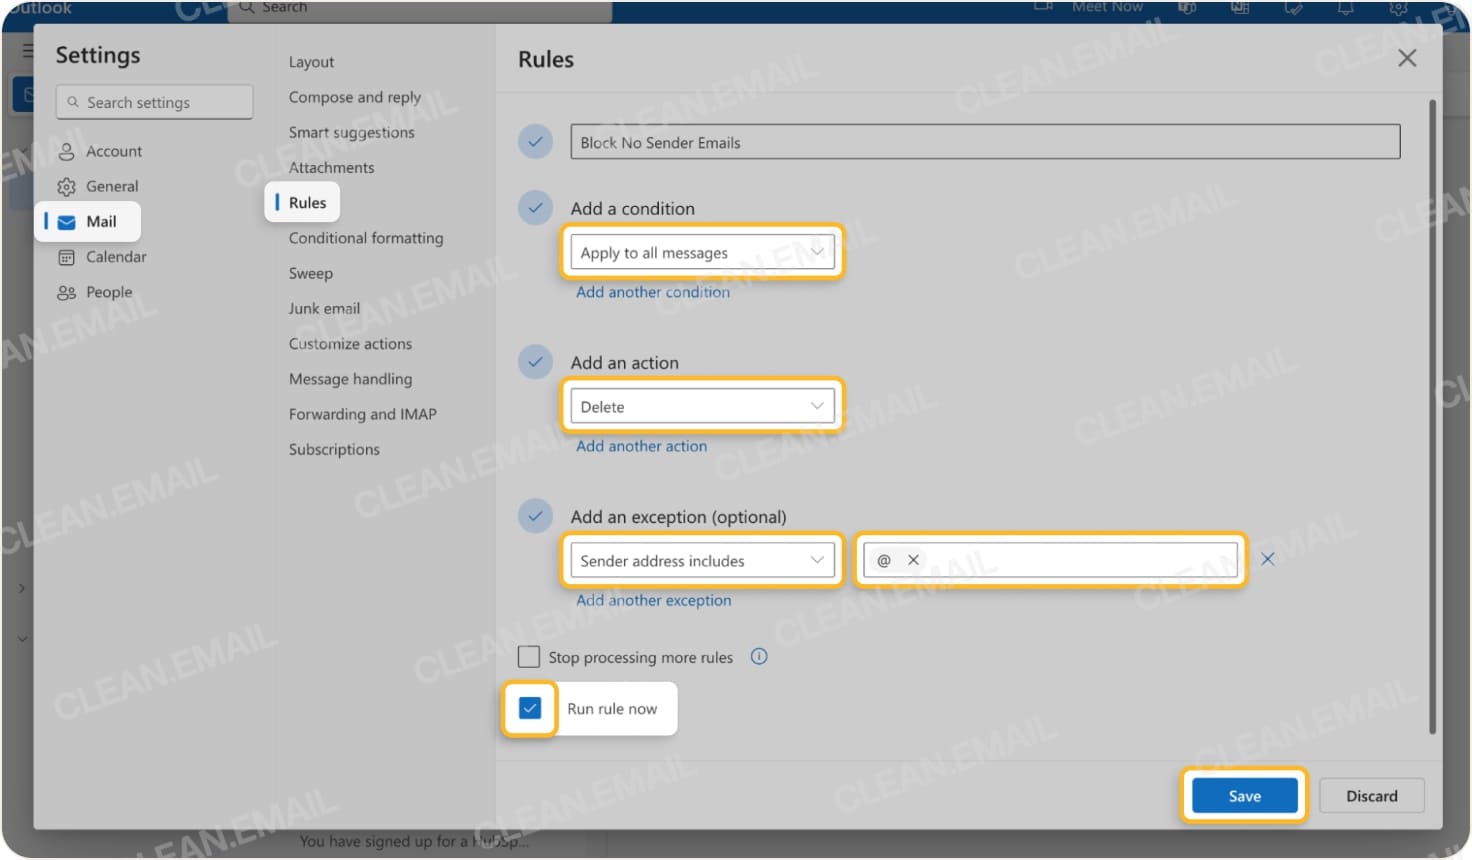Toggle the checkmark beside Add an action
Viewport: 1472px width, 860px height.
(x=535, y=361)
